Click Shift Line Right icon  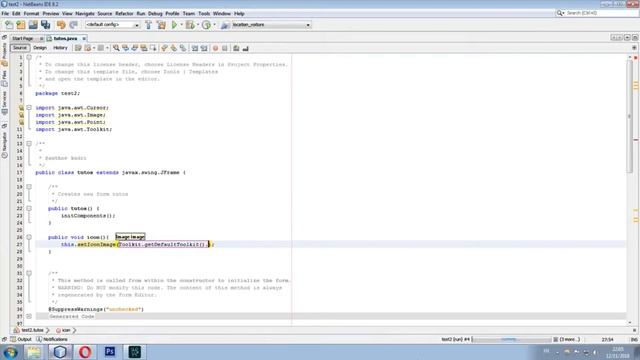coord(204,48)
